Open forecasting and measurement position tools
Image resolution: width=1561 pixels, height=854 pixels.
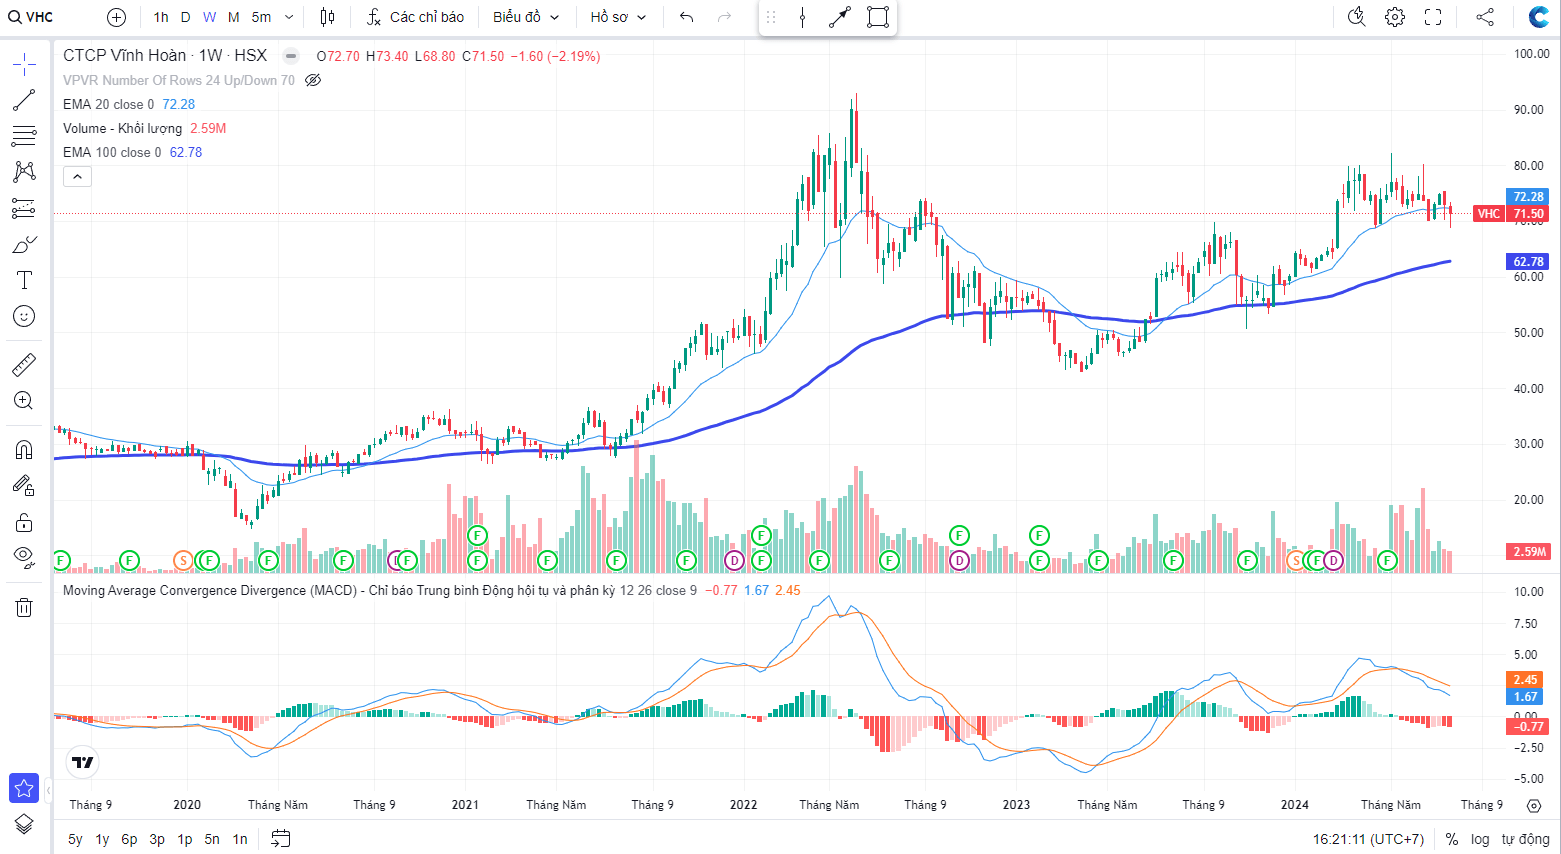24,208
